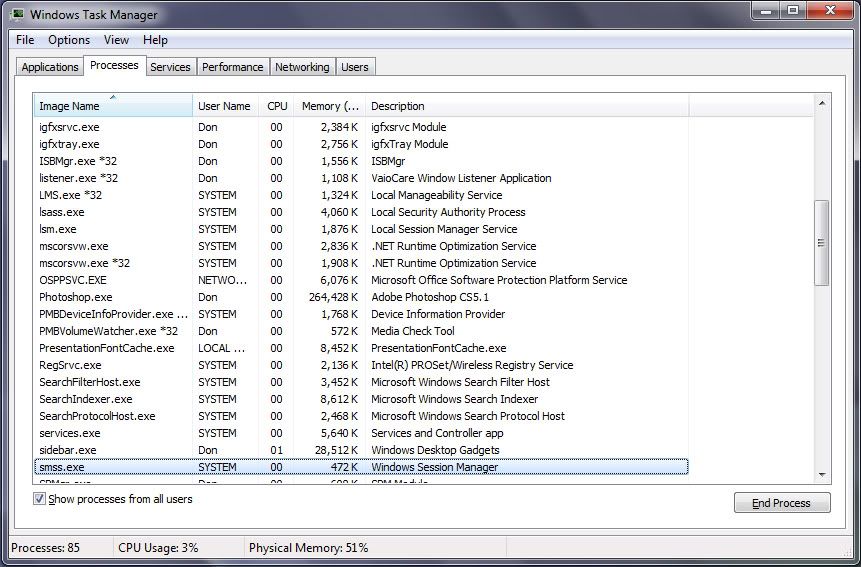Screen dimensions: 861x567
Task: Select the mscorsvw.exe *32 process
Action: (x=361, y=263)
